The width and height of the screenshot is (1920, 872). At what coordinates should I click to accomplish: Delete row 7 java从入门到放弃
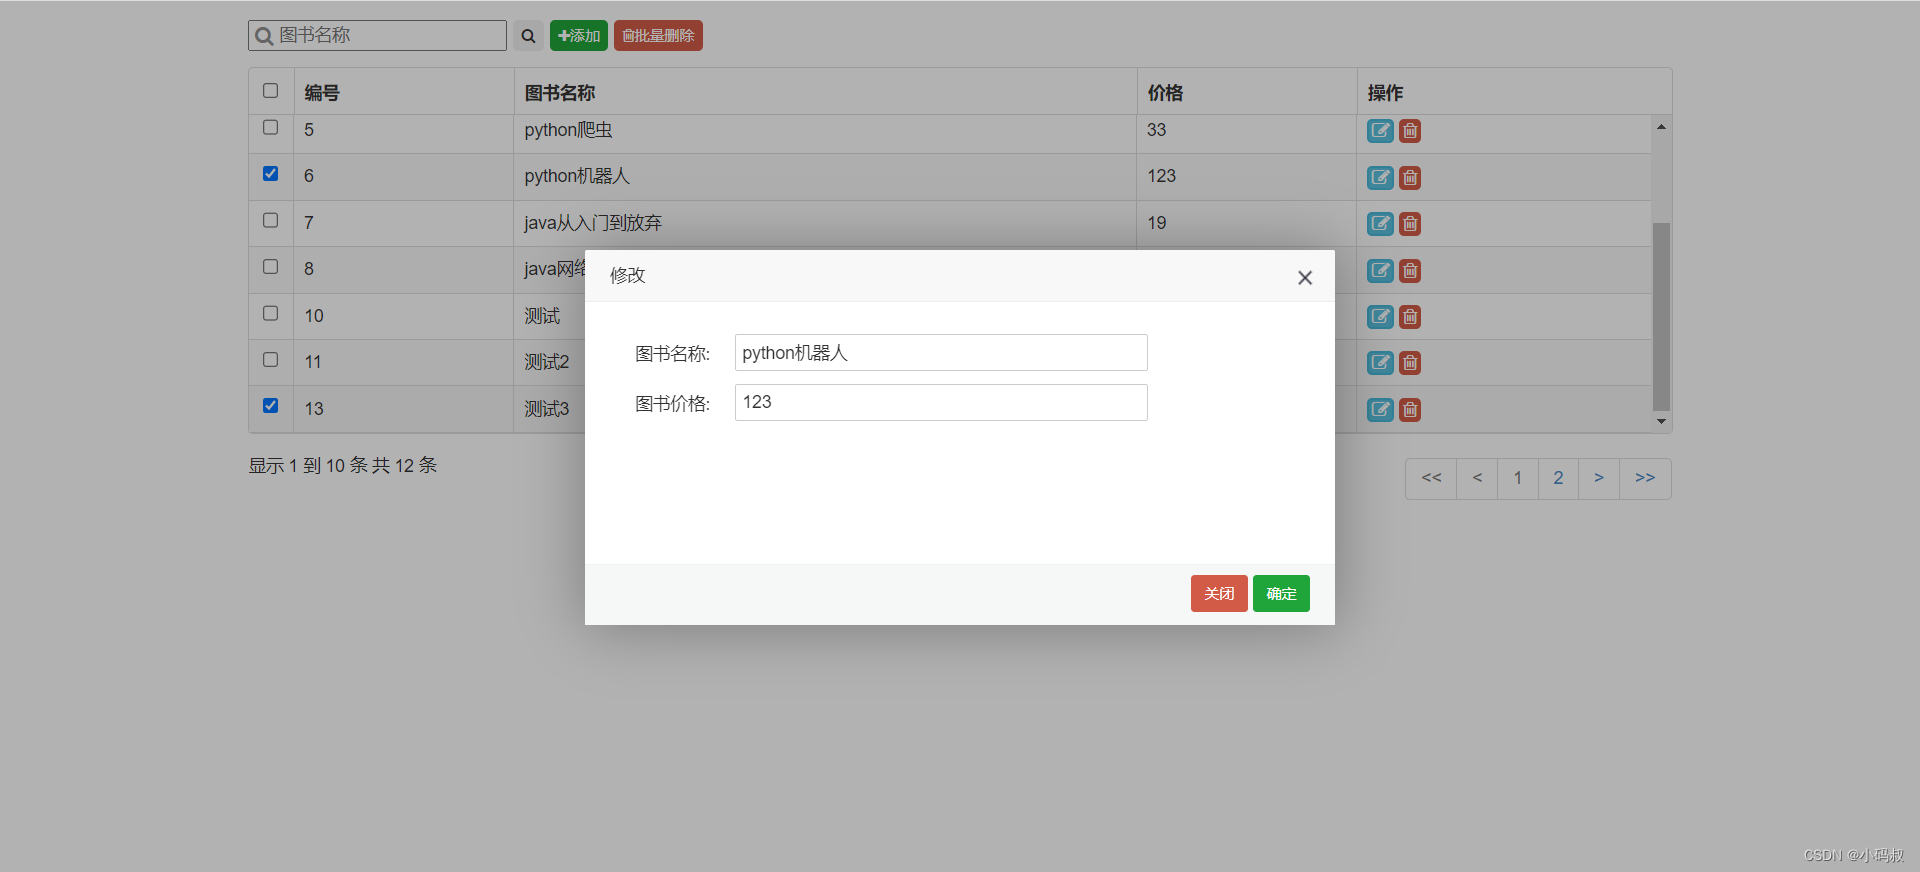click(x=1410, y=224)
